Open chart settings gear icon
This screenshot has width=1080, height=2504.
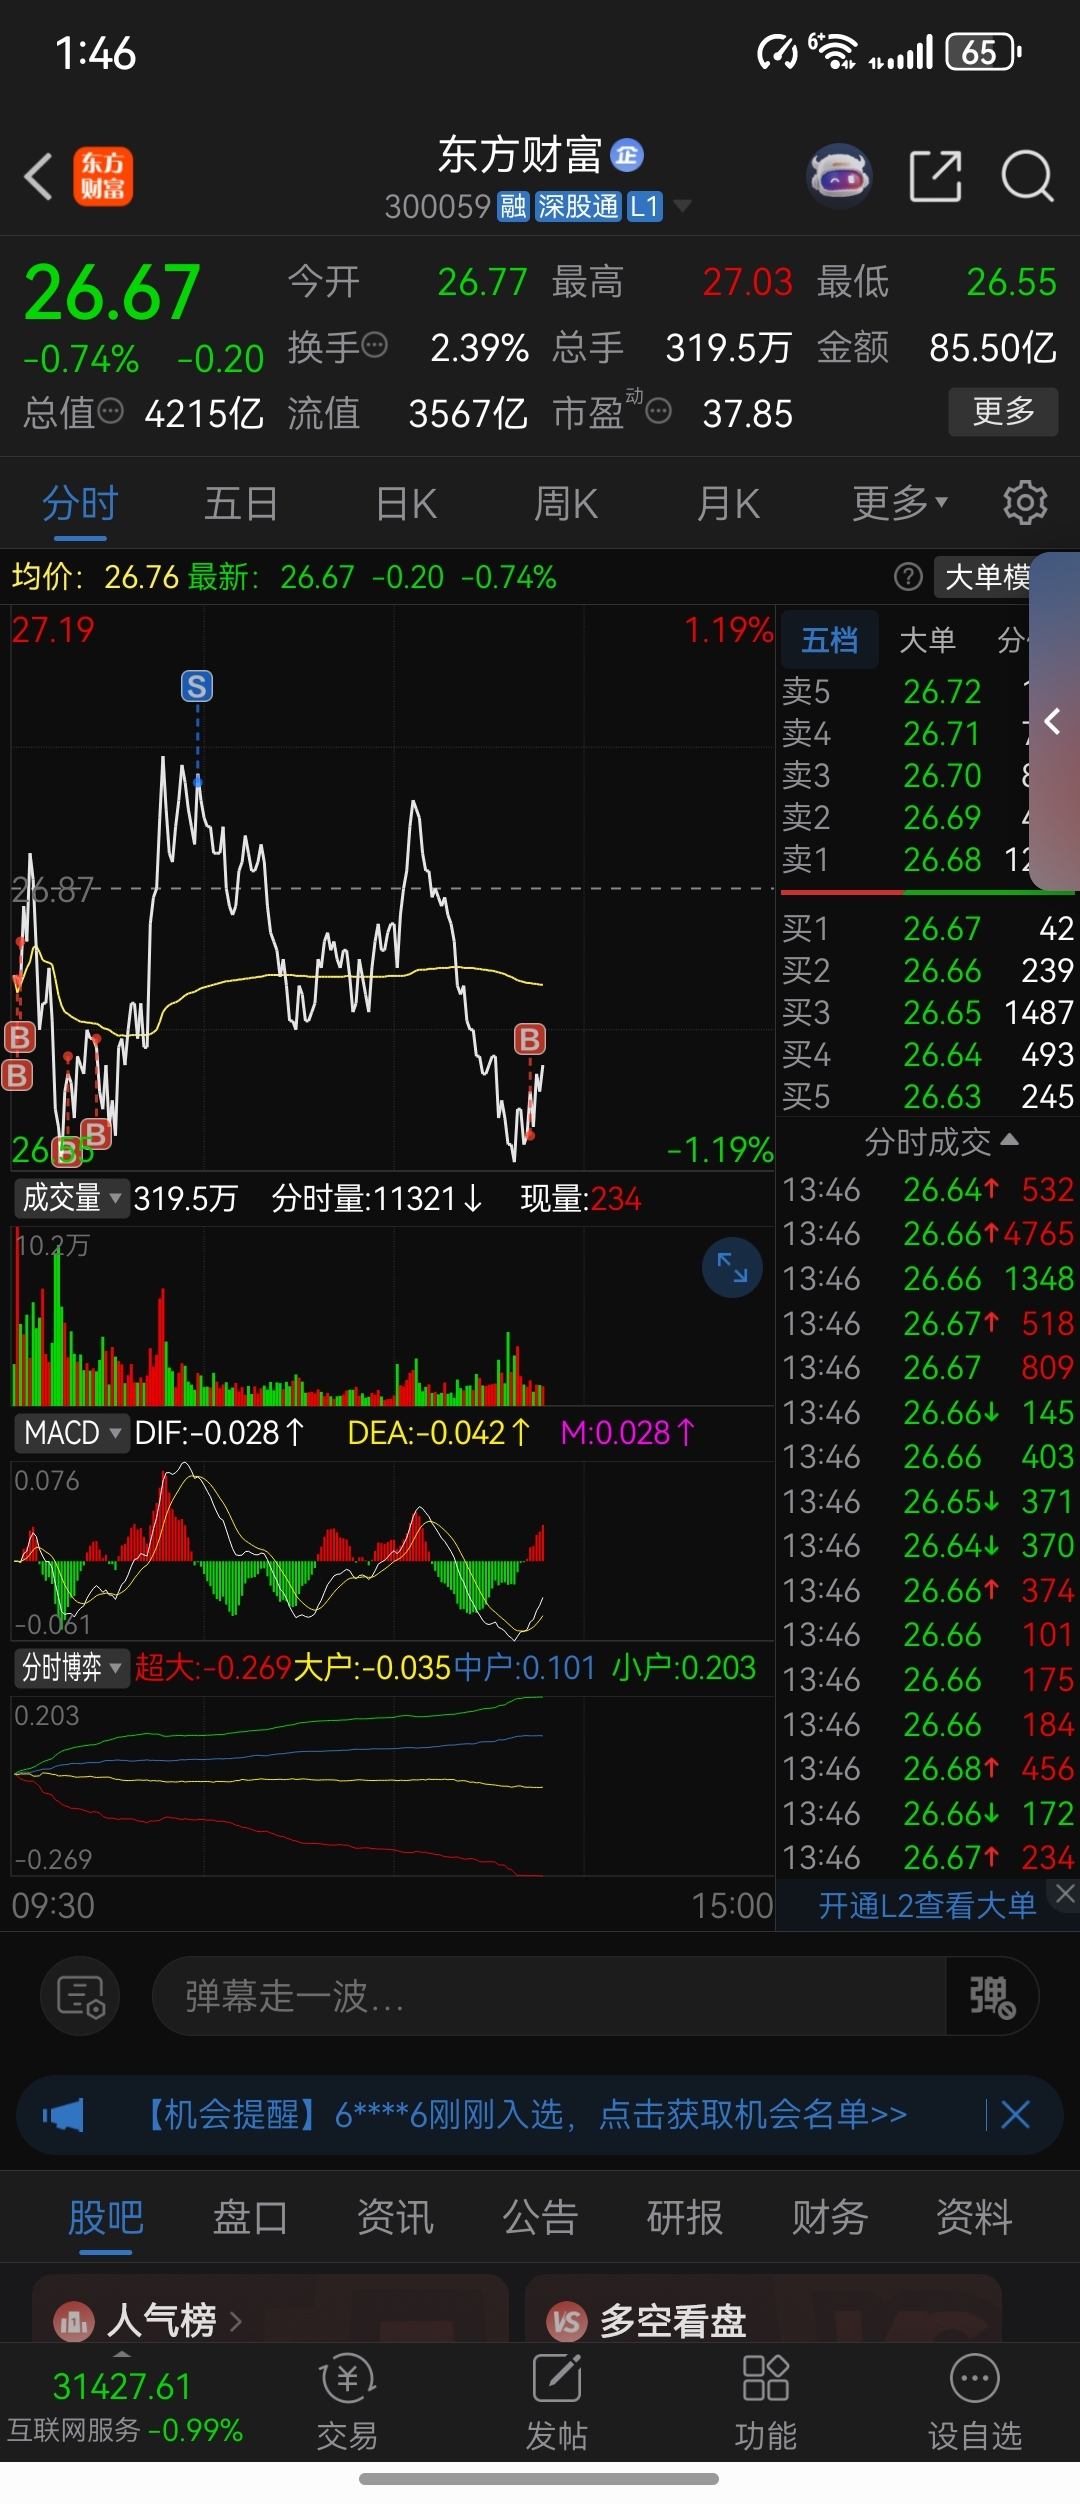1025,502
